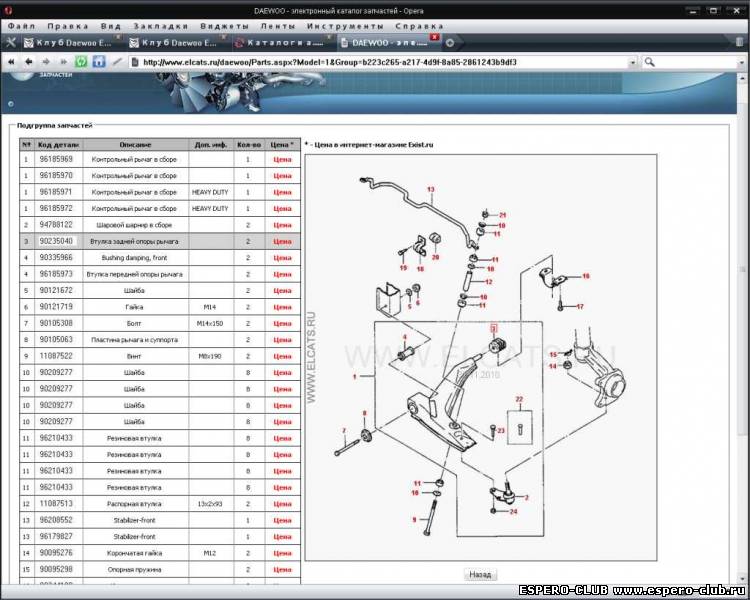Click the search magnifier icon
This screenshot has height=600, width=750.
click(x=649, y=62)
